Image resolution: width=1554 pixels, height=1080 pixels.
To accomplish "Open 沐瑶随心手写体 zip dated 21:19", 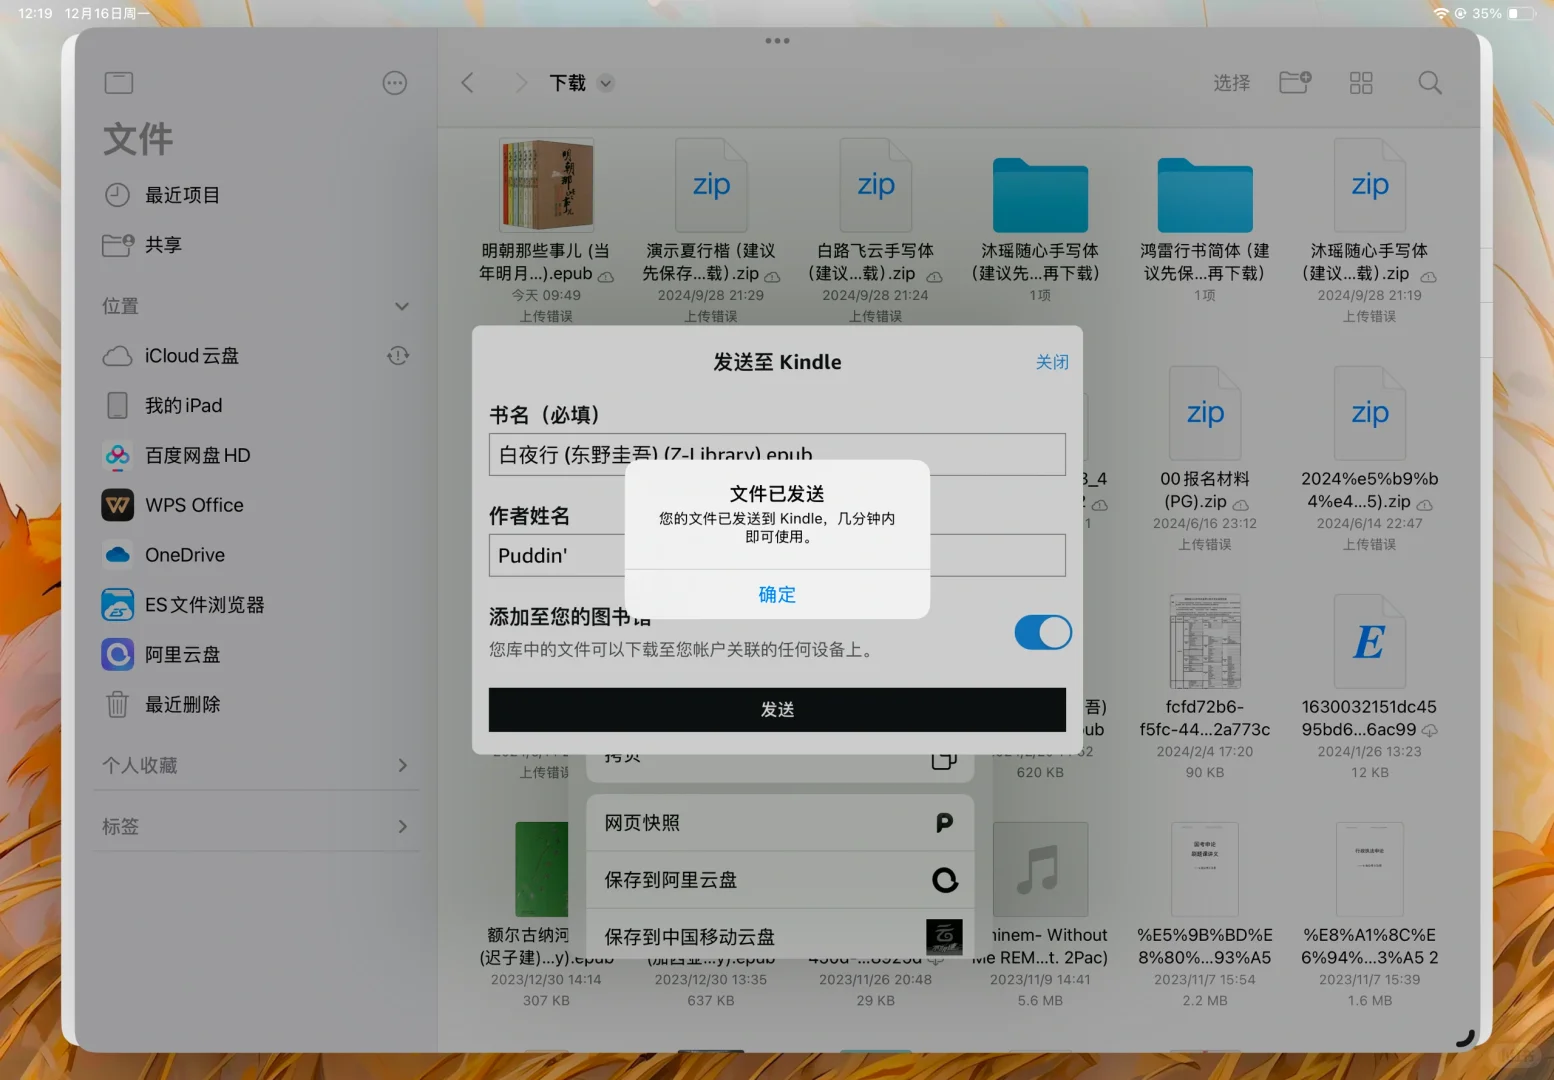I will (1370, 186).
